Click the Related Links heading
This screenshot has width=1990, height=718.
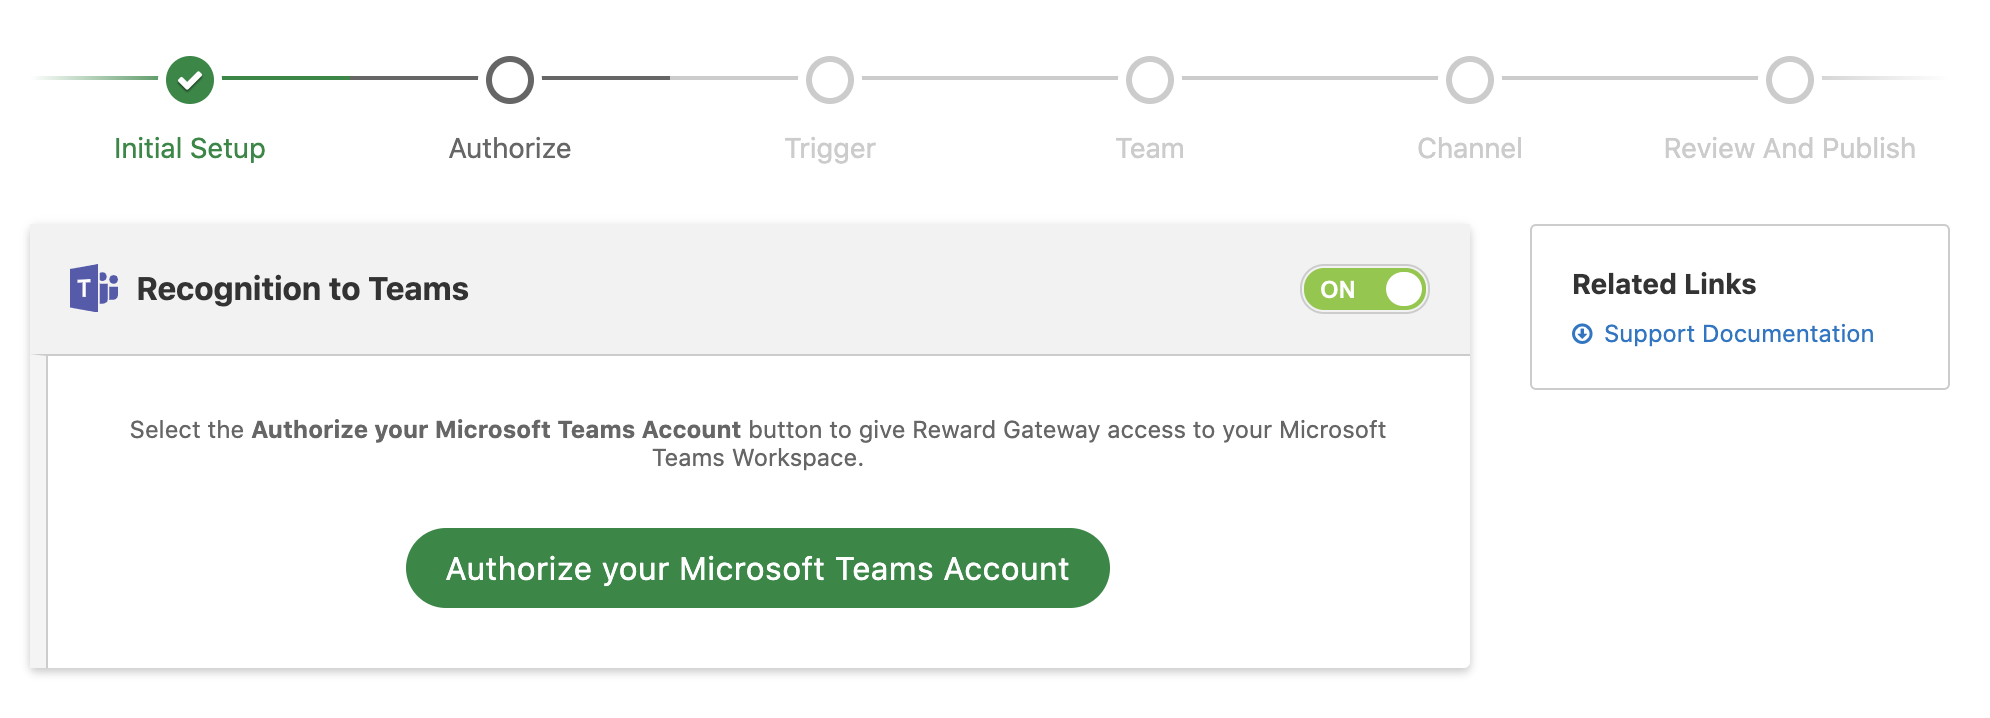point(1664,284)
